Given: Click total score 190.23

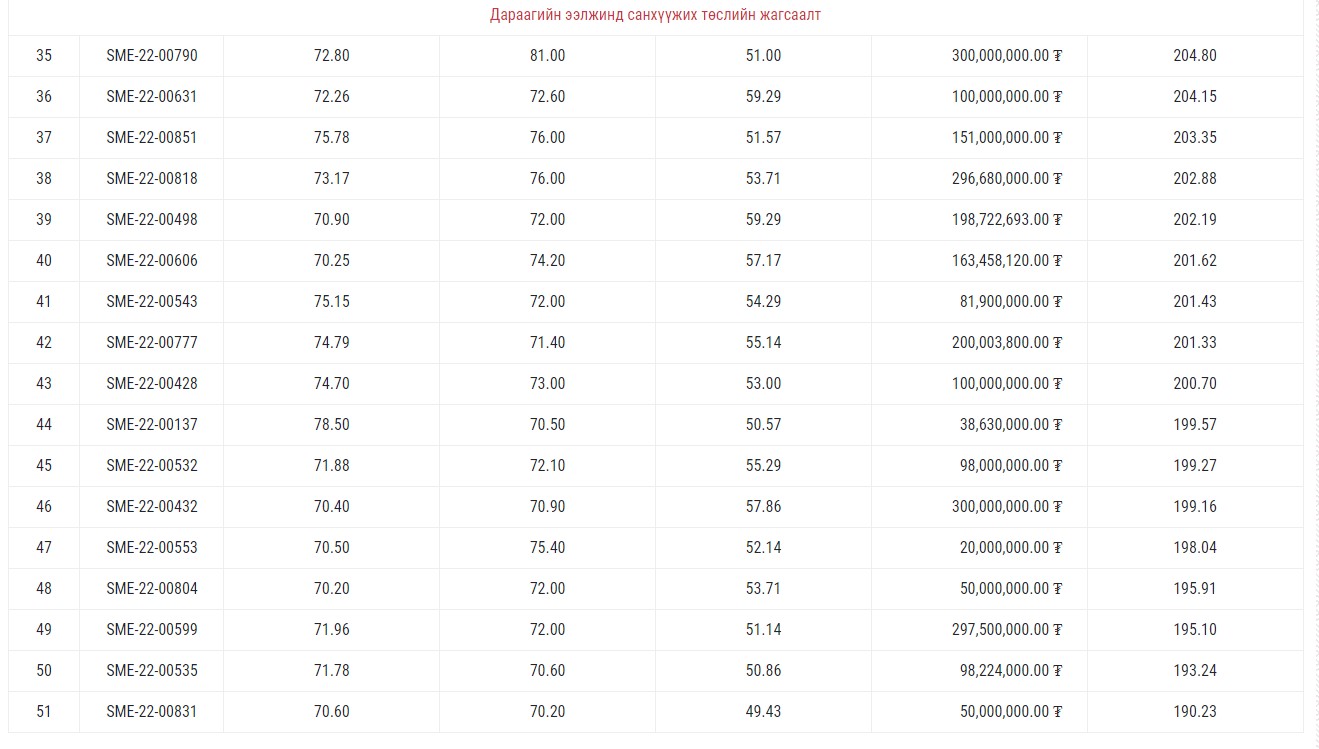Looking at the screenshot, I should 1194,712.
